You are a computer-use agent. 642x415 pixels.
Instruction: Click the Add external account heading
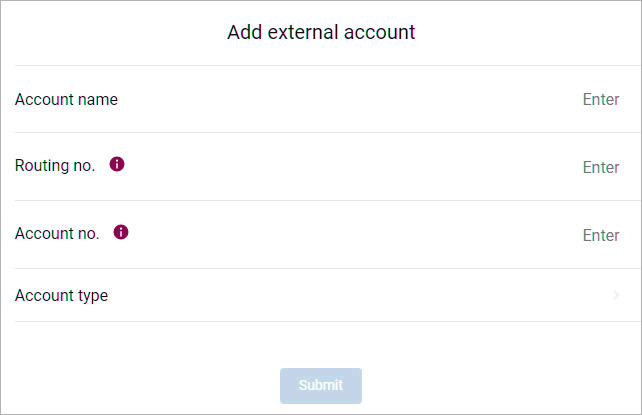321,32
